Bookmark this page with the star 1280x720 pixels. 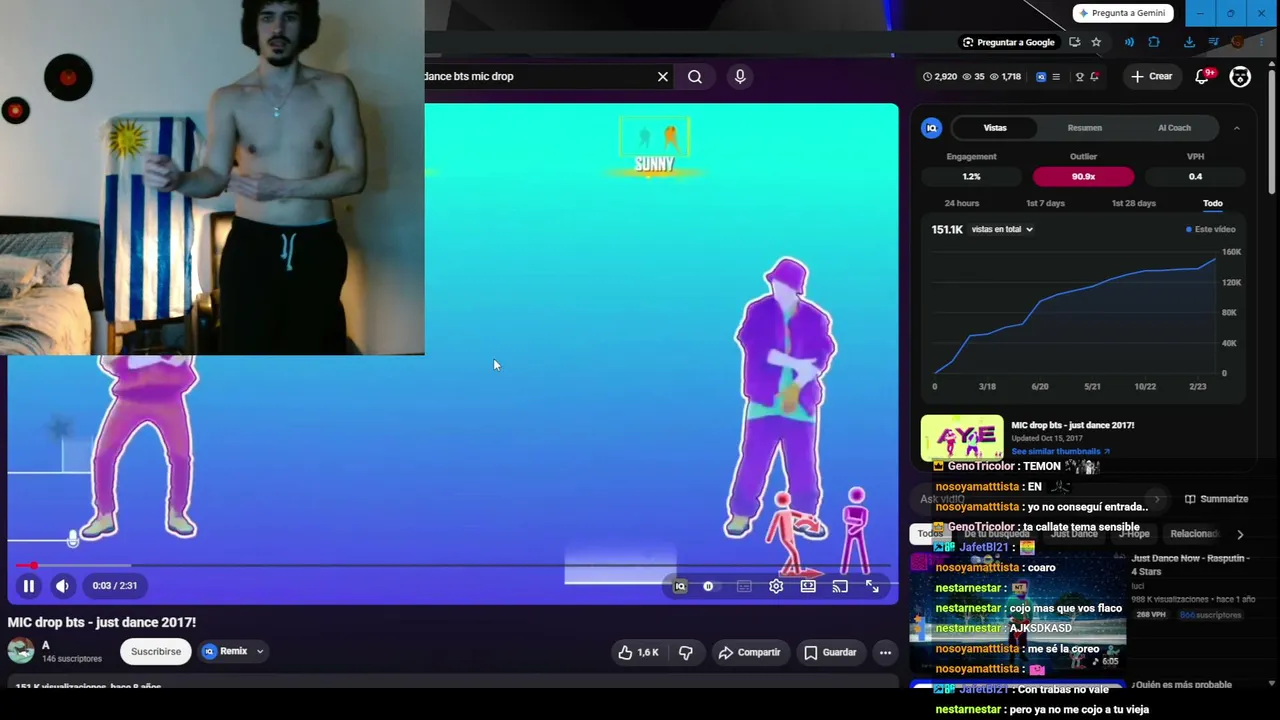1096,42
